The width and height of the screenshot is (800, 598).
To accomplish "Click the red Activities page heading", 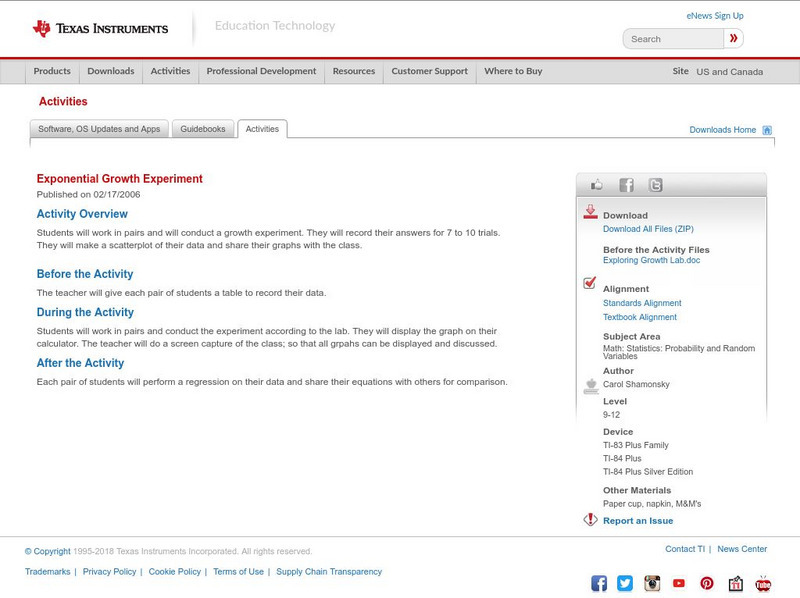I will click(x=63, y=102).
